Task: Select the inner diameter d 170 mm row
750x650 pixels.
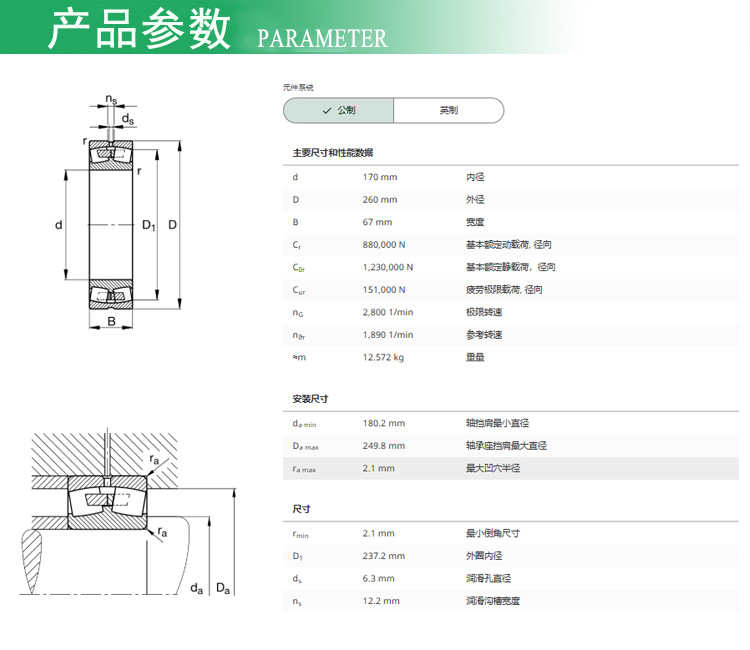Action: 511,177
